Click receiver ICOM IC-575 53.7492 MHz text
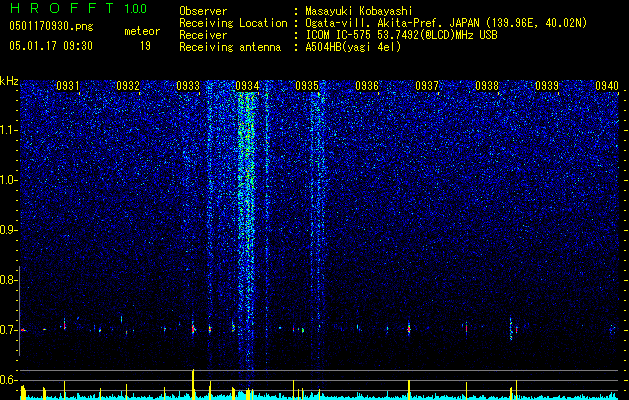 [x=401, y=35]
